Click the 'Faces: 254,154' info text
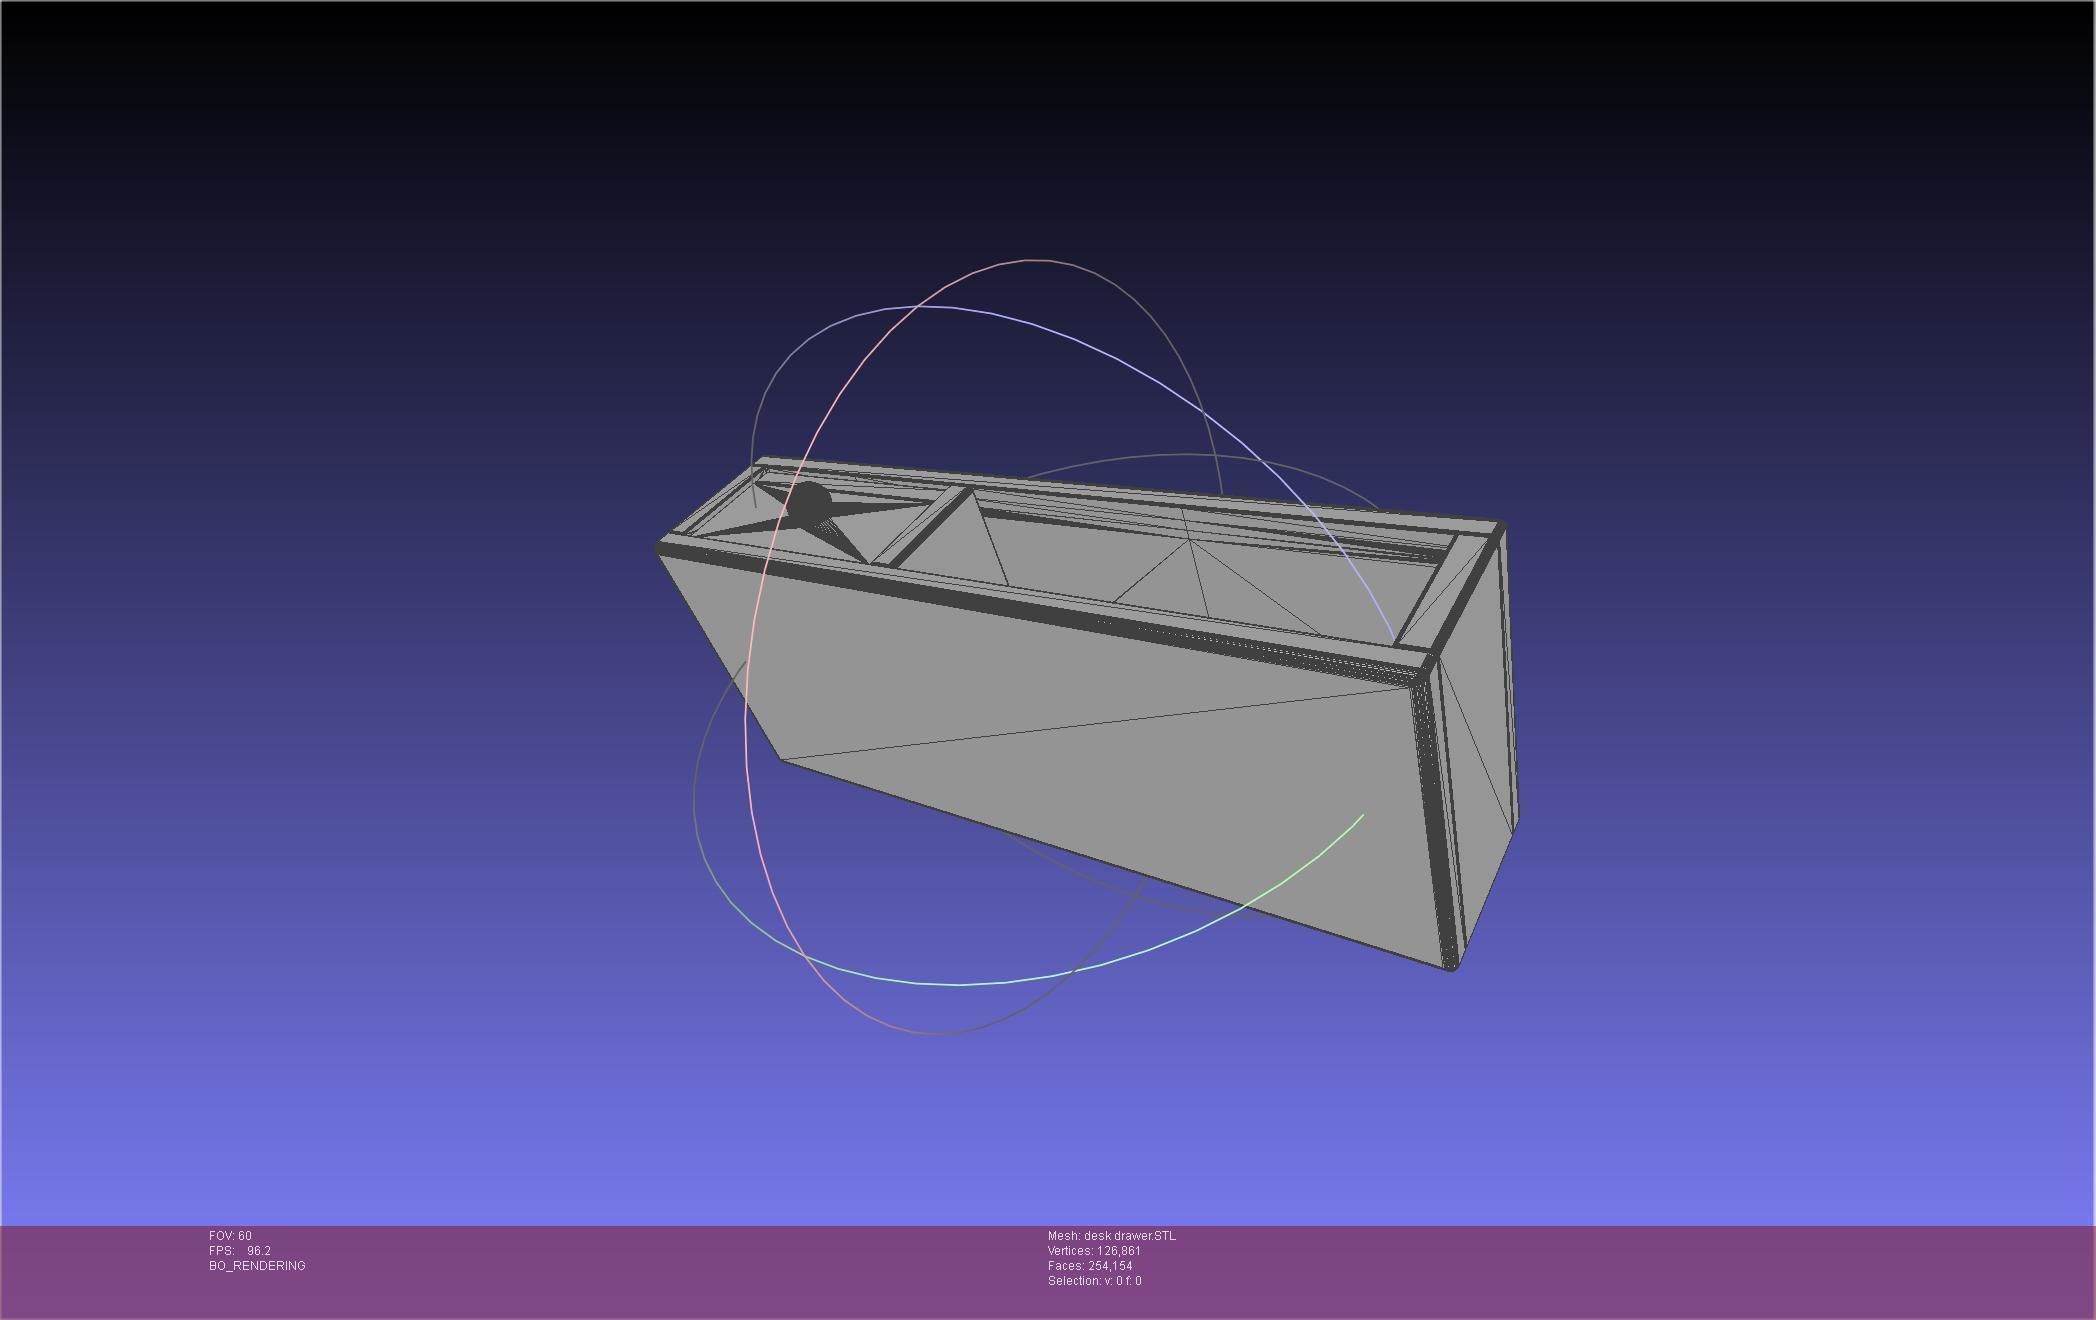 tap(1090, 1266)
